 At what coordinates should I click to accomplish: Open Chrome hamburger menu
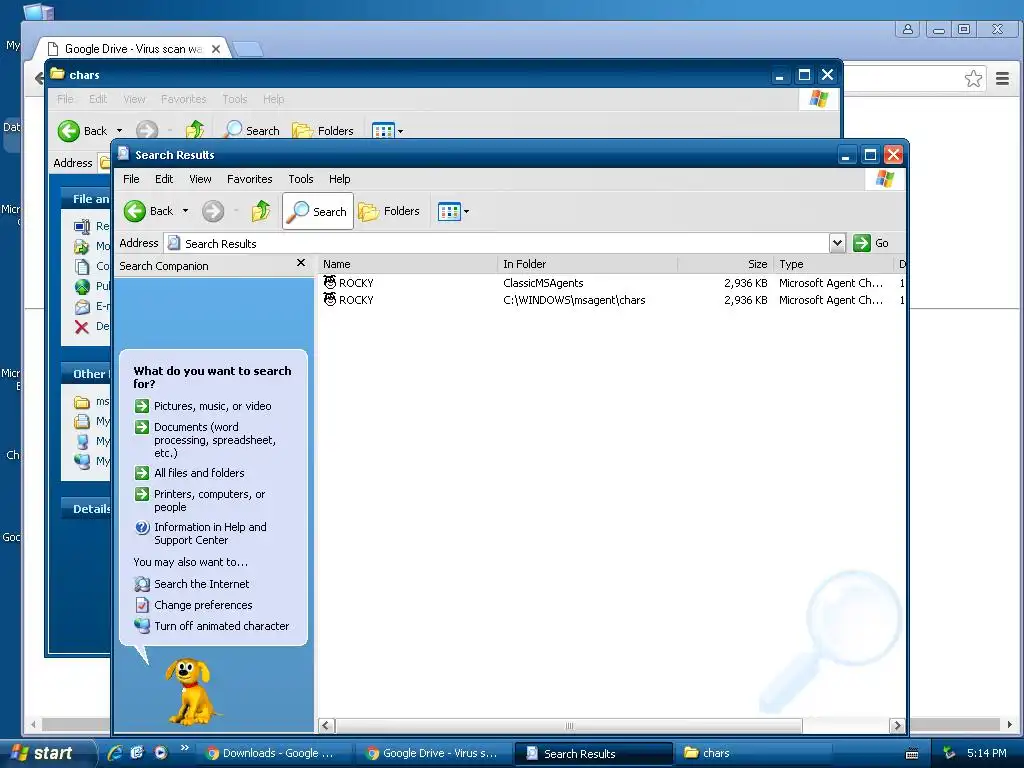click(x=1002, y=79)
